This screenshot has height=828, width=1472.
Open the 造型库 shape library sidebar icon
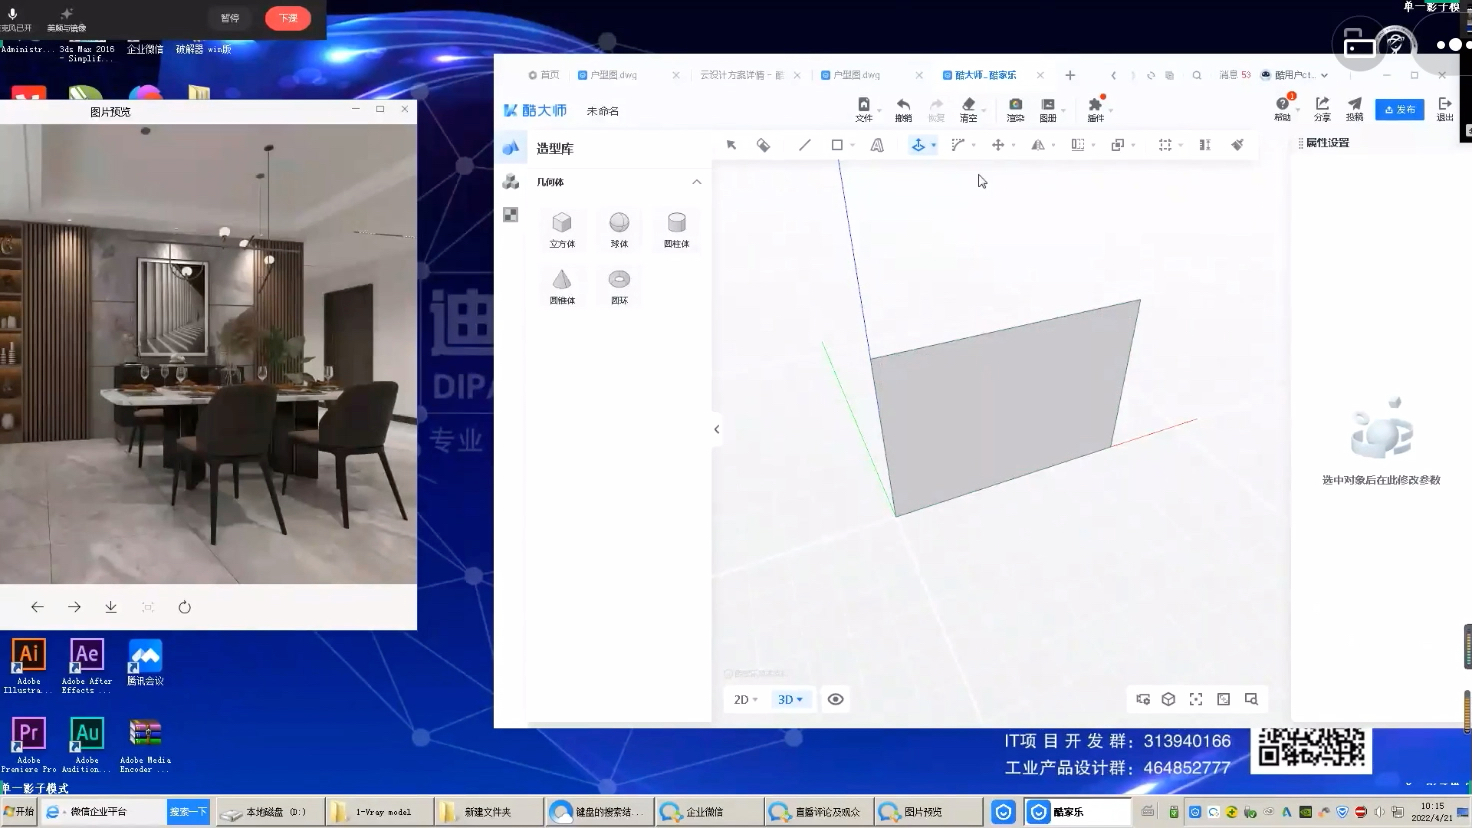(511, 148)
